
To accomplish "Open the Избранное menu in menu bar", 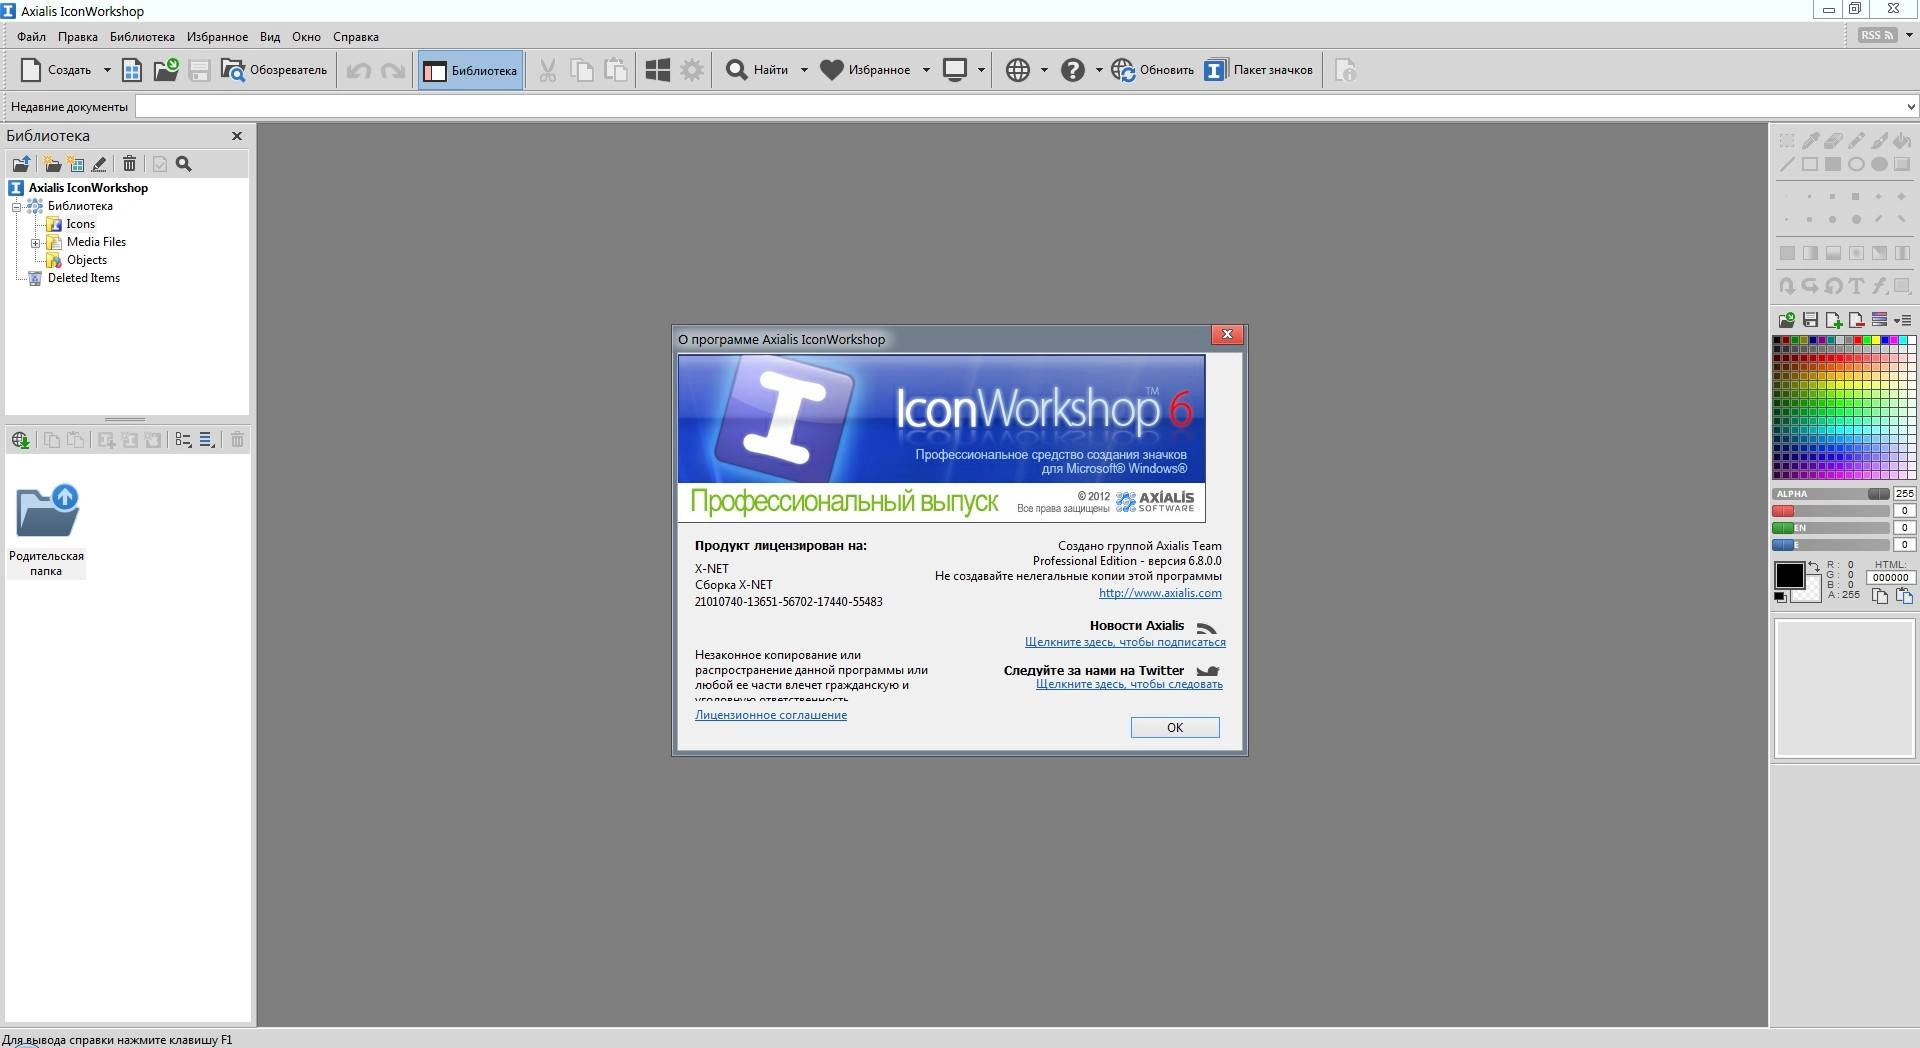I will tap(217, 37).
